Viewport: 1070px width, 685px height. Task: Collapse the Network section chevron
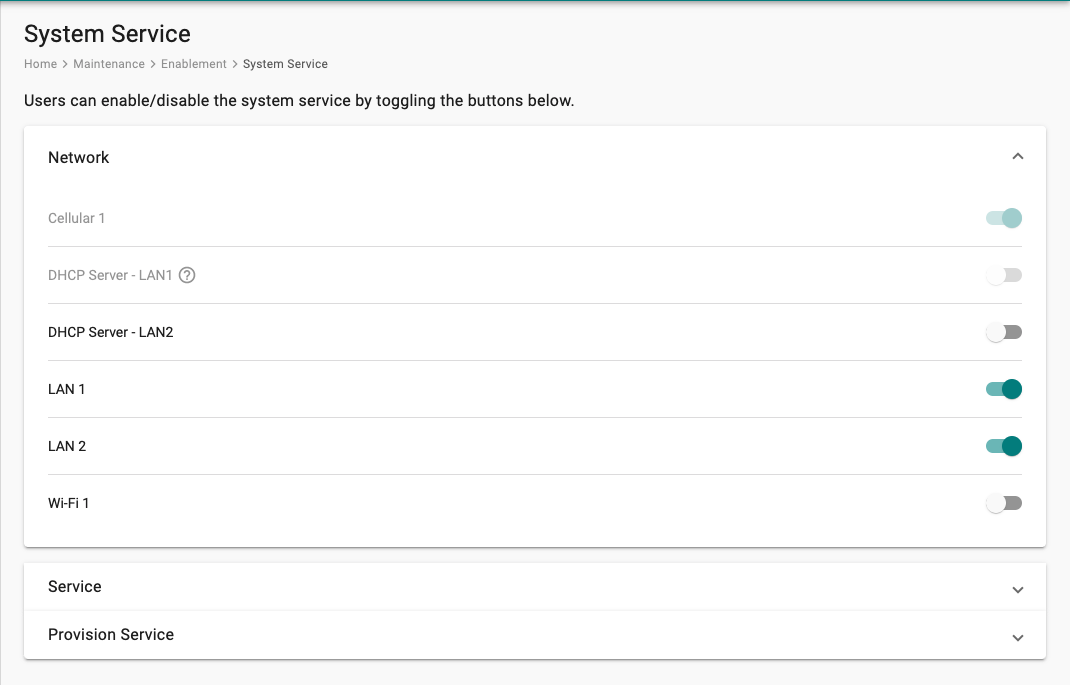pos(1017,157)
